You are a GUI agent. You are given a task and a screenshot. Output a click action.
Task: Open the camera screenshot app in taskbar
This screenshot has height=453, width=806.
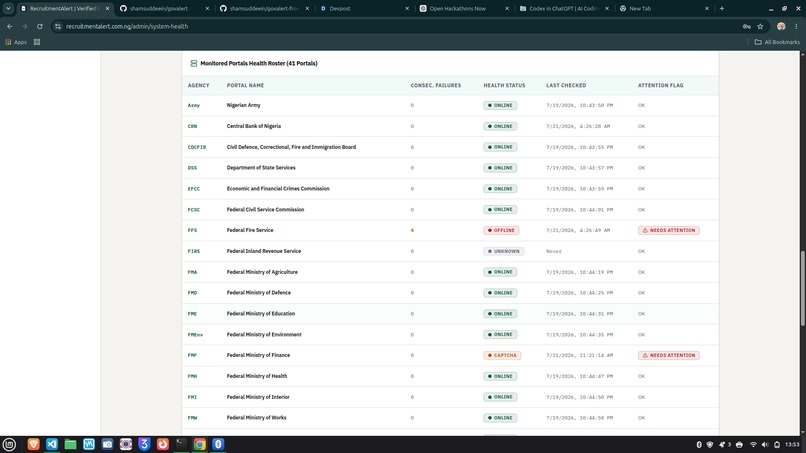point(107,444)
